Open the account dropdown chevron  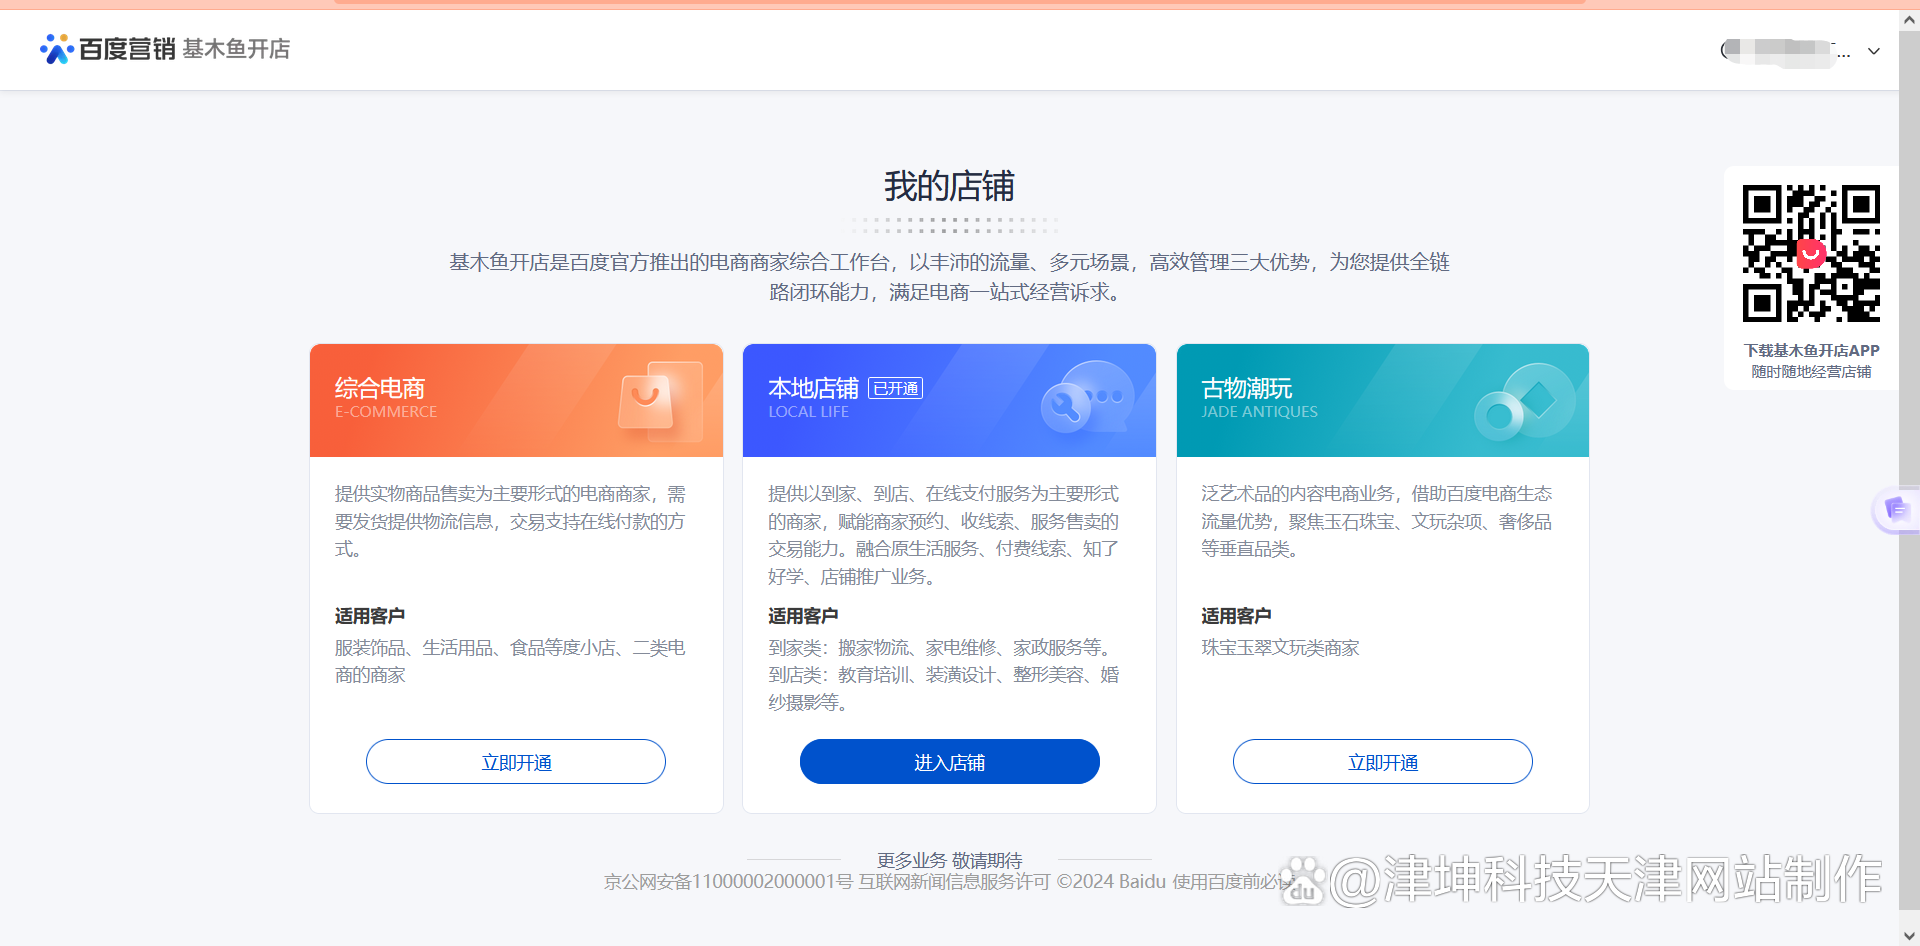click(1874, 51)
